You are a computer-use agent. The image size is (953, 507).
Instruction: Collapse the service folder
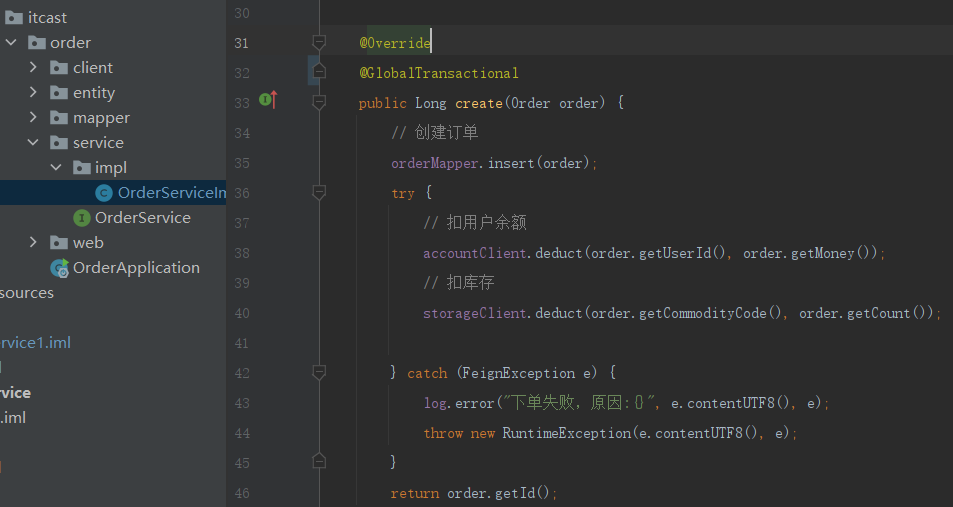[33, 142]
